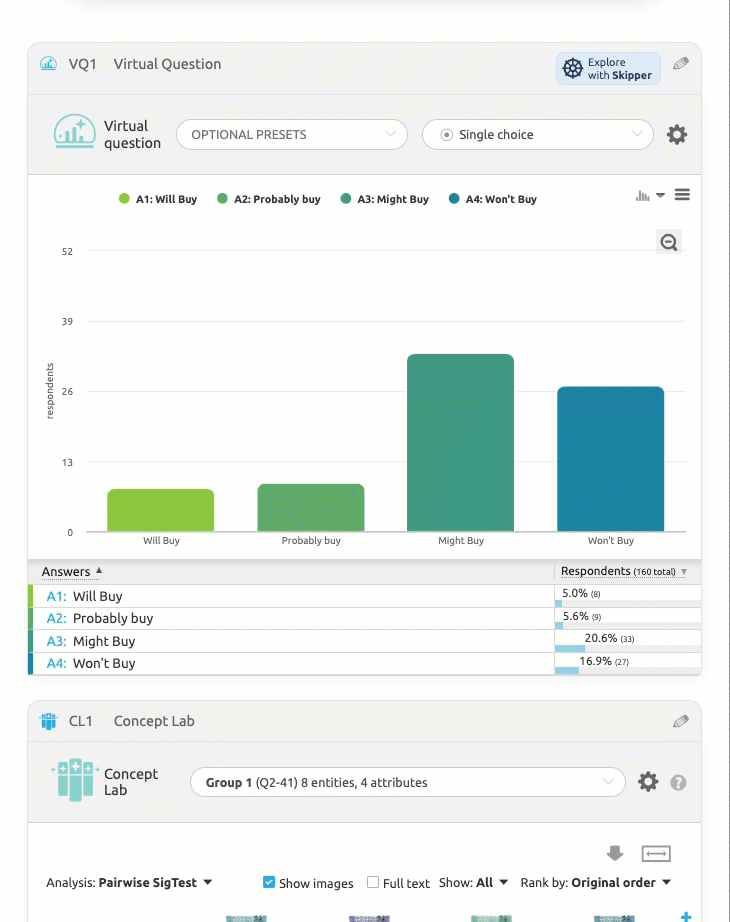Click the zoom out magnifier on the chart
The height and width of the screenshot is (922, 730).
tap(669, 241)
